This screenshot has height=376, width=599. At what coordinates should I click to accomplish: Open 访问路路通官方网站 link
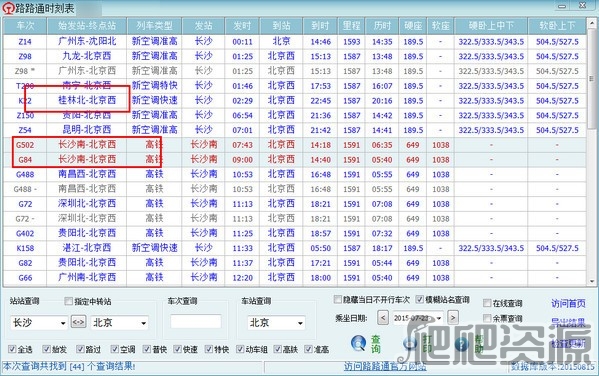pos(385,367)
